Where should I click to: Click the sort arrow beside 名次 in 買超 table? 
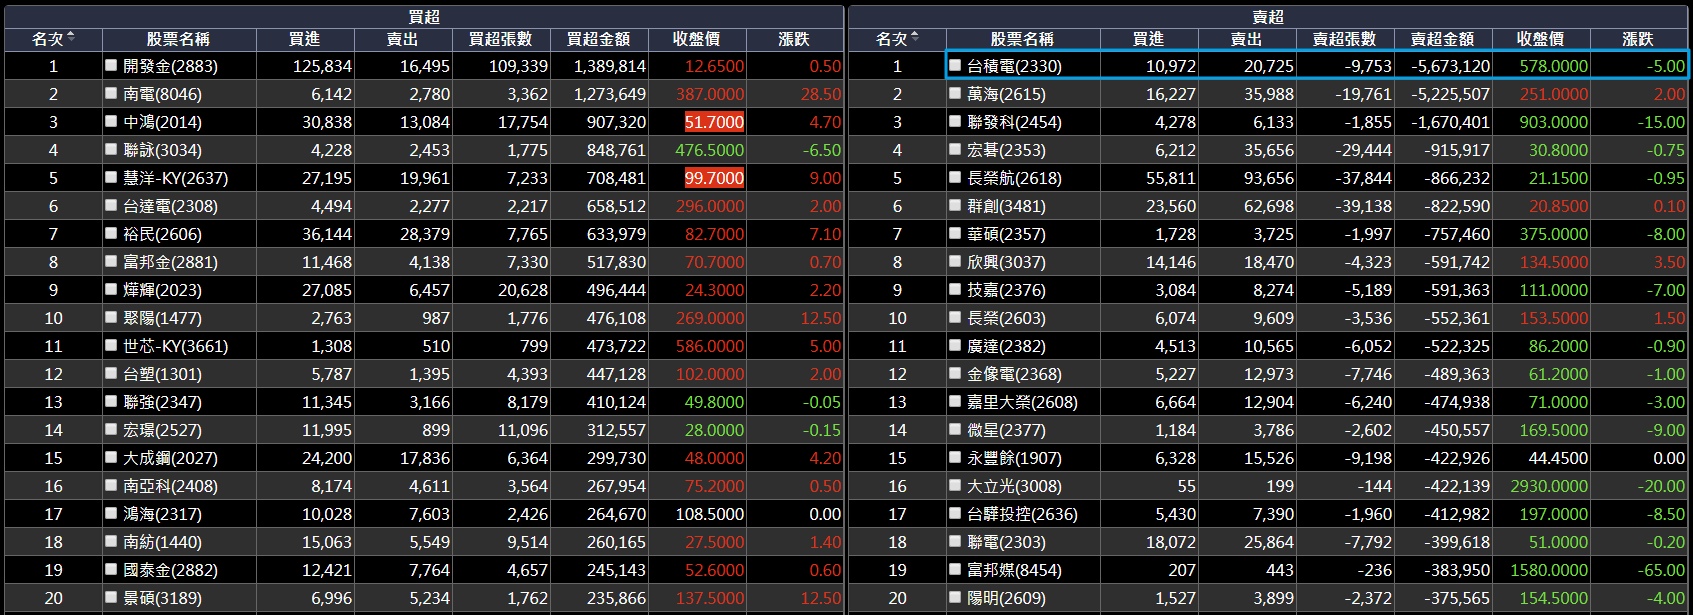click(71, 38)
